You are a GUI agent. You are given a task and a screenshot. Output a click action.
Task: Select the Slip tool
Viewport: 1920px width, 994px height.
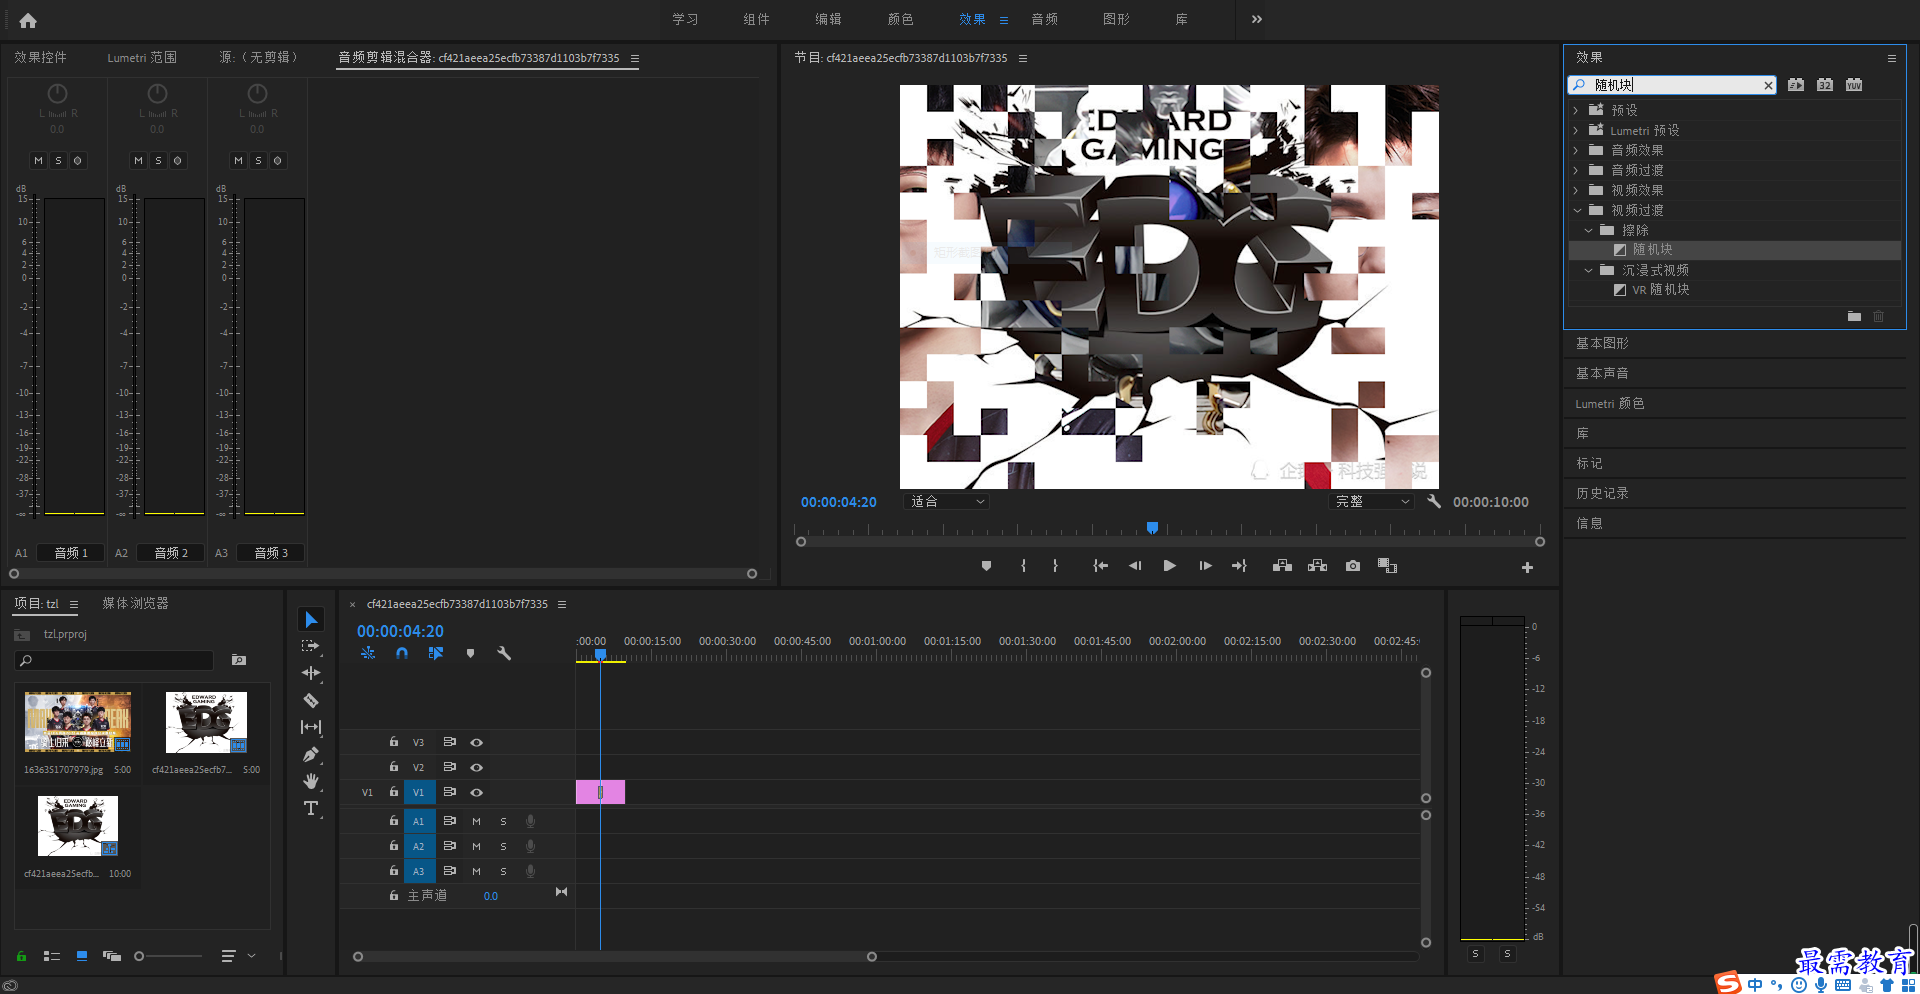(x=311, y=727)
